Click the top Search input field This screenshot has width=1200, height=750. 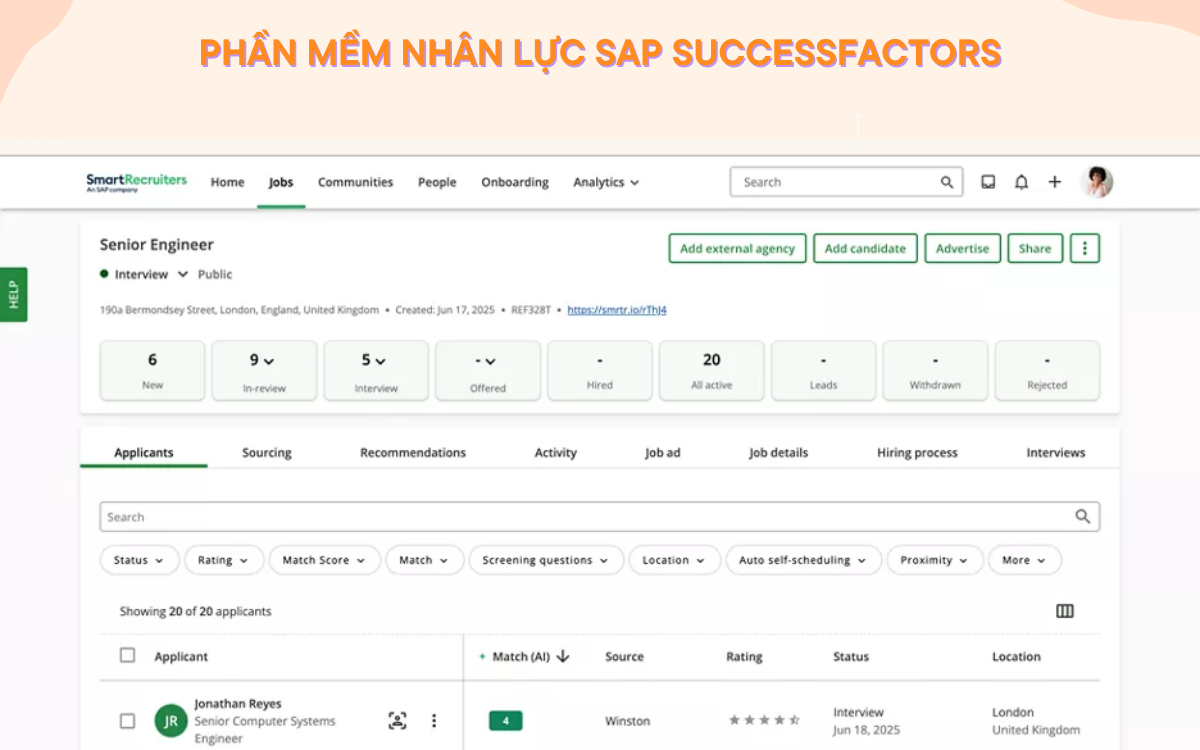[846, 182]
